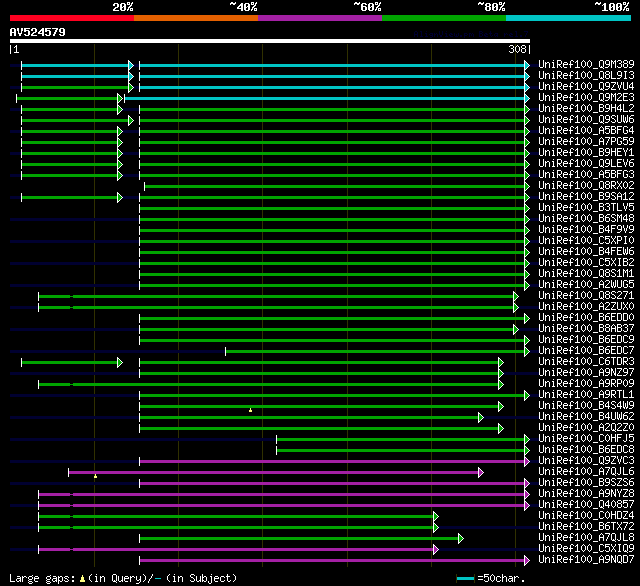Select the UniRef100_Q9LEV6 label

[586, 163]
